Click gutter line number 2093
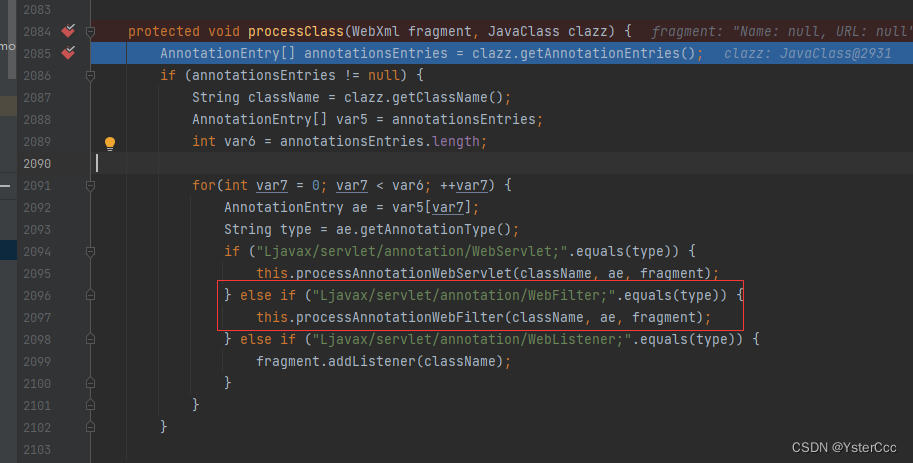The image size is (913, 463). [37, 229]
